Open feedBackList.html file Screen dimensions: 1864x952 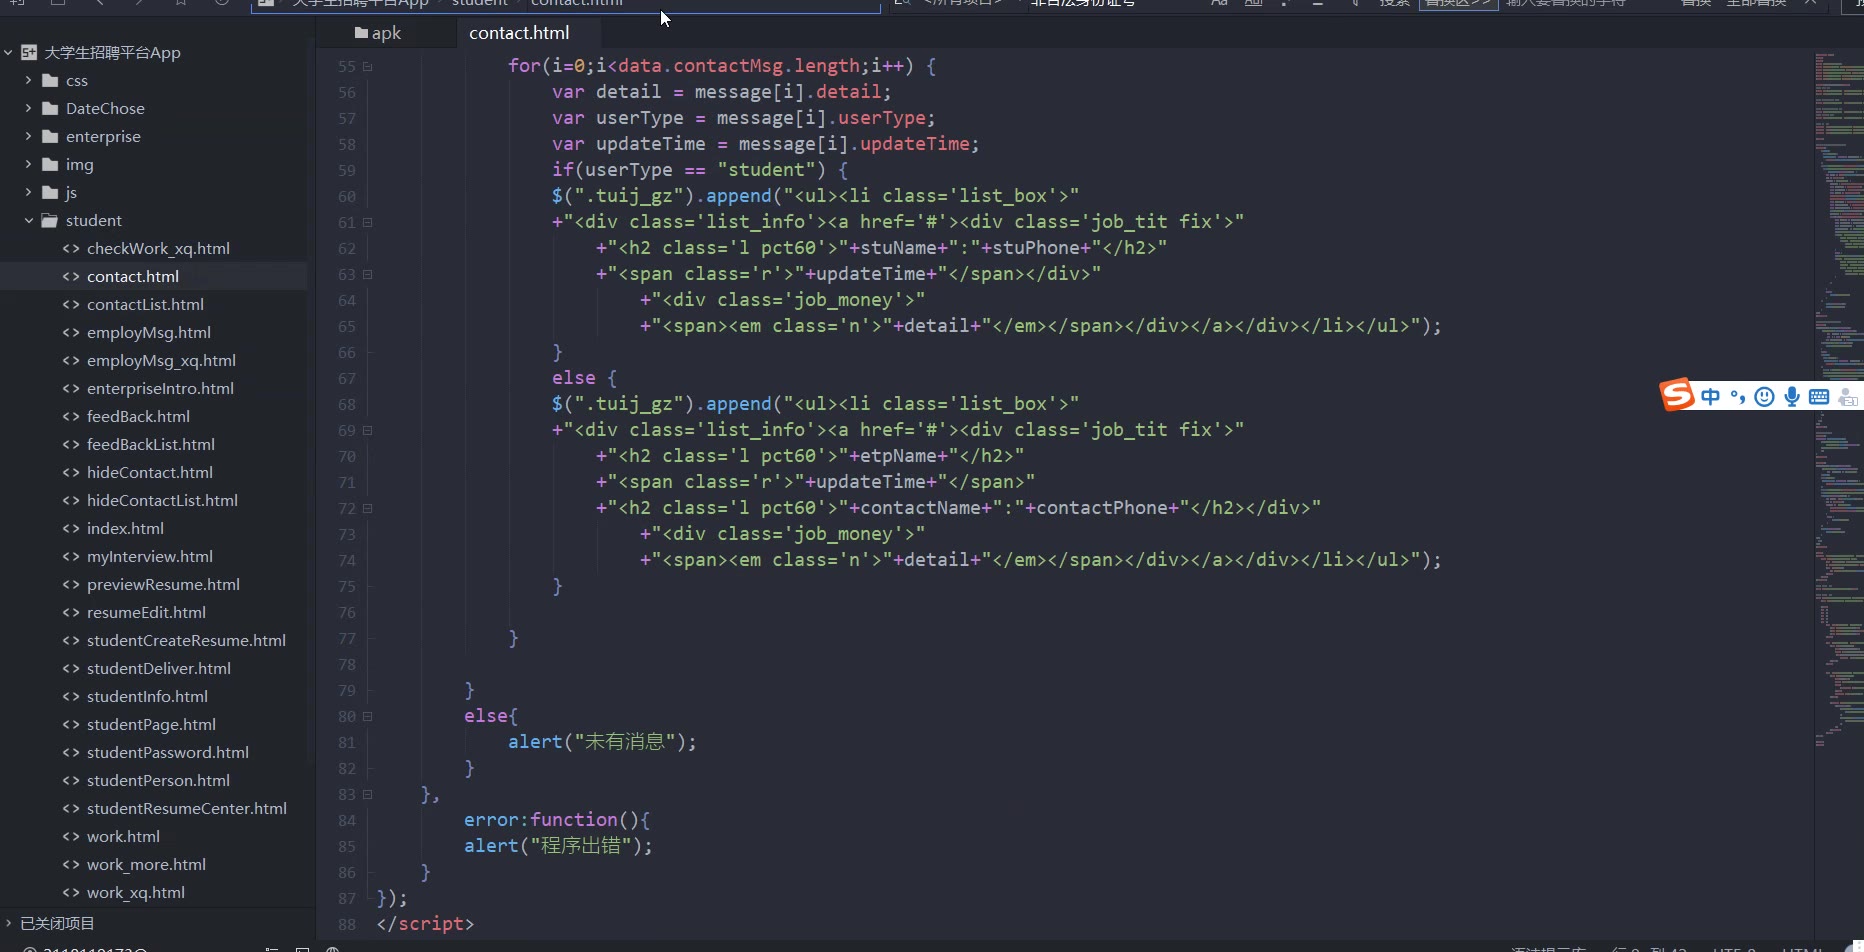coord(150,444)
